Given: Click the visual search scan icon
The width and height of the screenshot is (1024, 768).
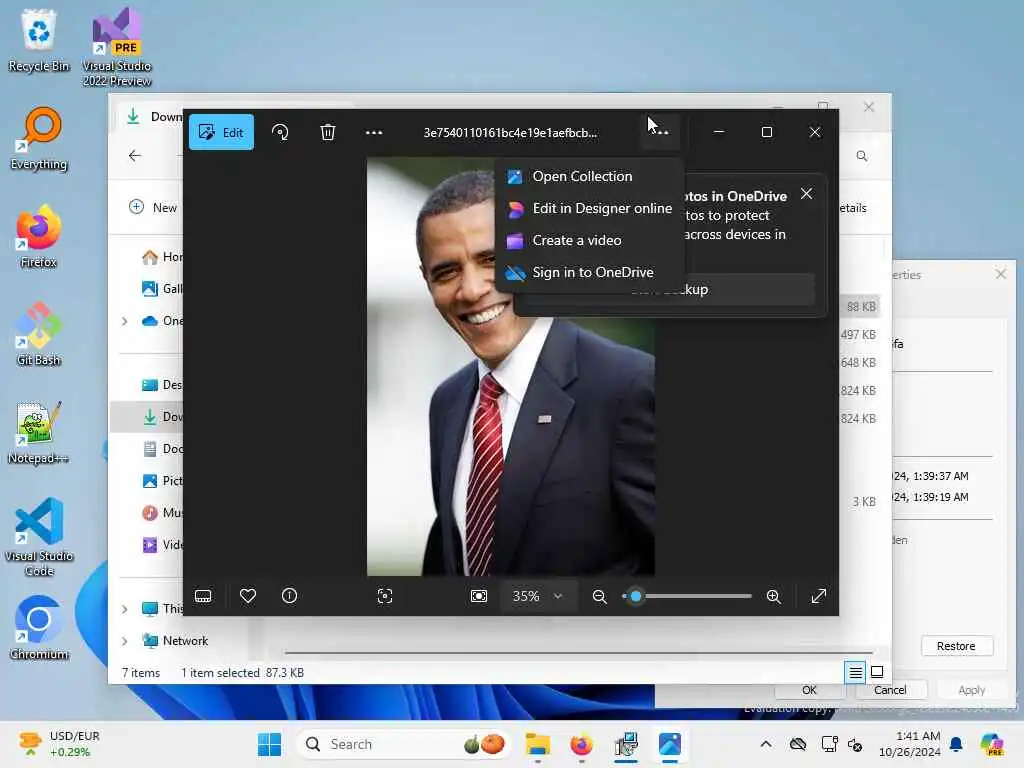Looking at the screenshot, I should coord(385,596).
